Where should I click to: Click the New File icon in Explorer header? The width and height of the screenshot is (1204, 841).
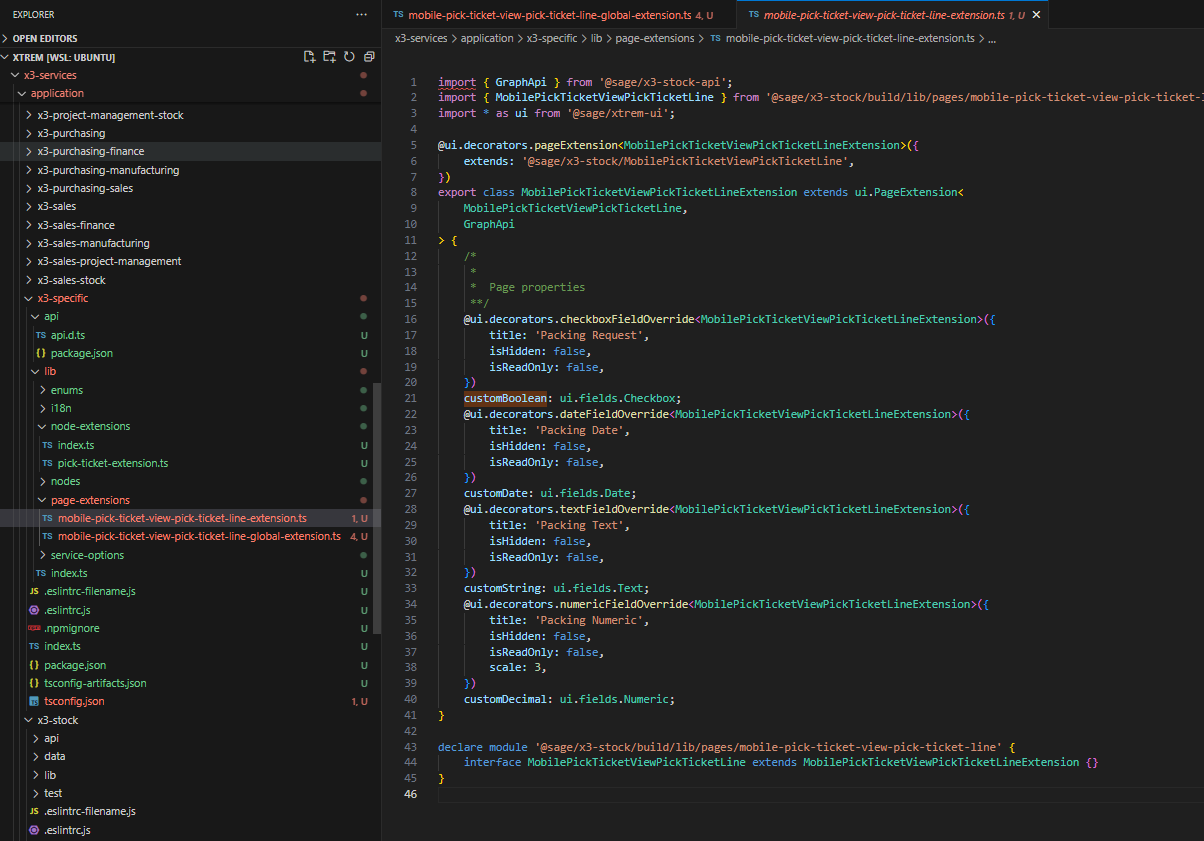[x=309, y=57]
